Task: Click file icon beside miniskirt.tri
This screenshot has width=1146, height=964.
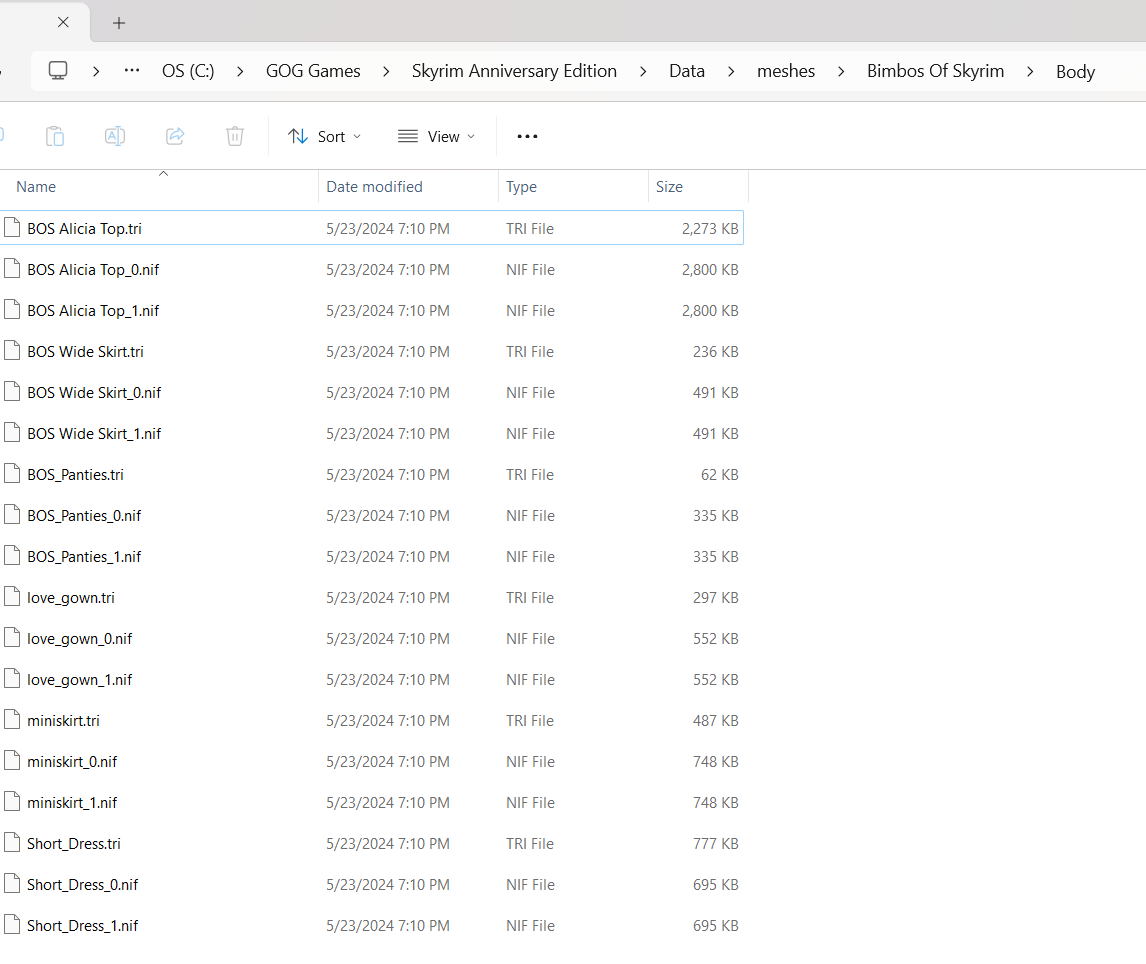Action: [12, 719]
